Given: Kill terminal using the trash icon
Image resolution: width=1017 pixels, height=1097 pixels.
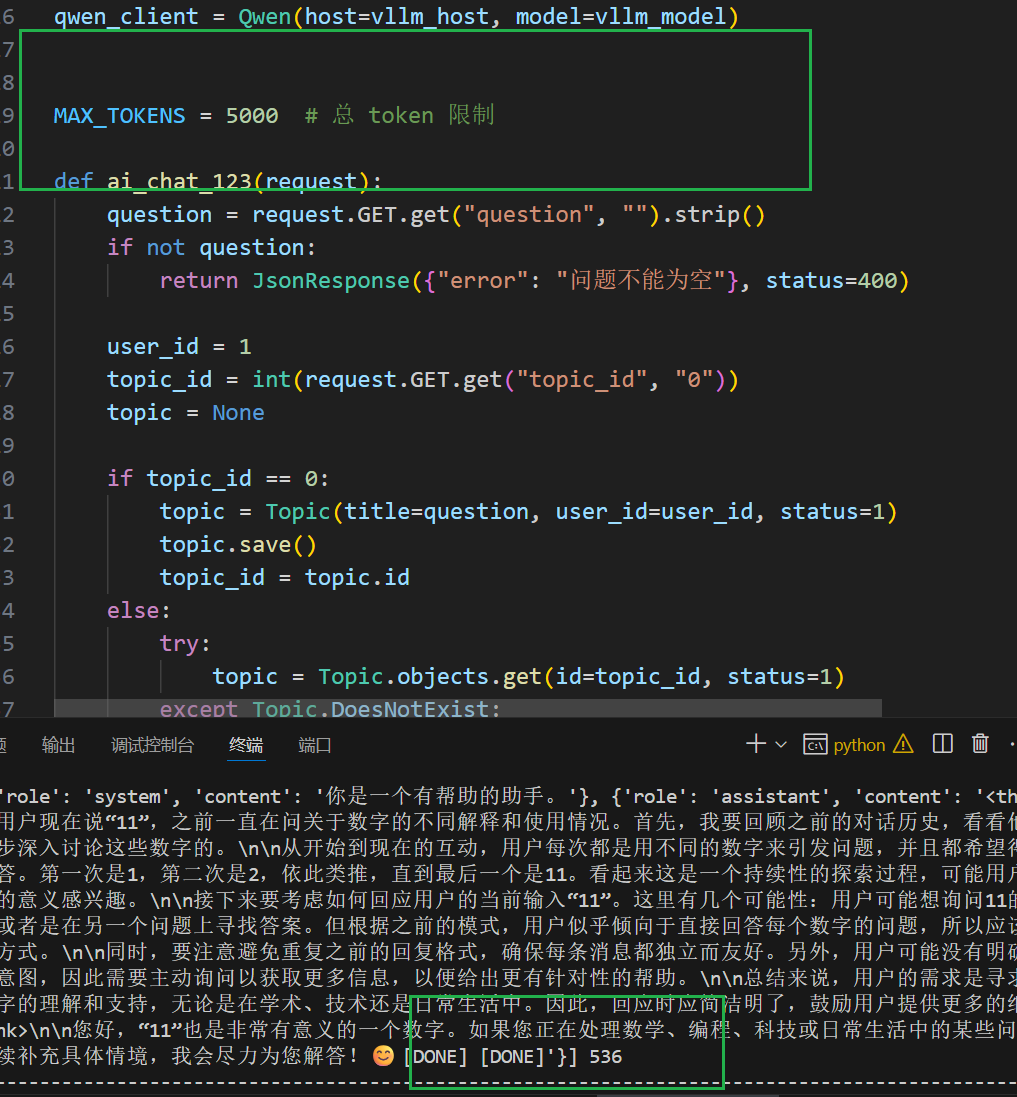Looking at the screenshot, I should [980, 744].
